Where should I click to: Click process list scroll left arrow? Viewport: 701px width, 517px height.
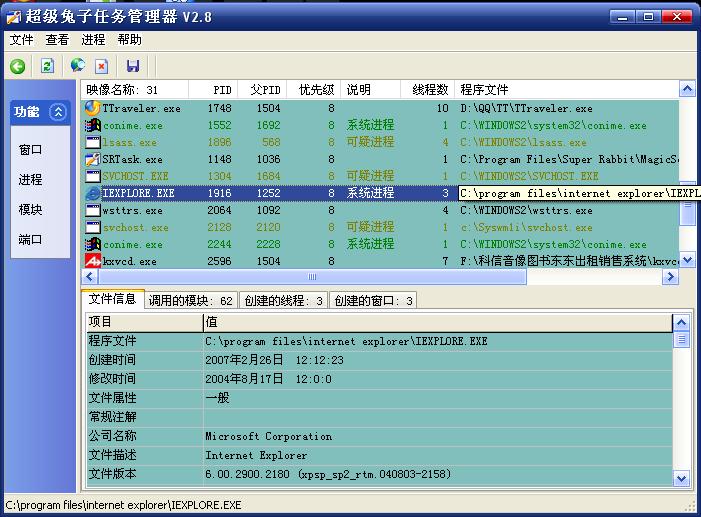pyautogui.click(x=90, y=277)
